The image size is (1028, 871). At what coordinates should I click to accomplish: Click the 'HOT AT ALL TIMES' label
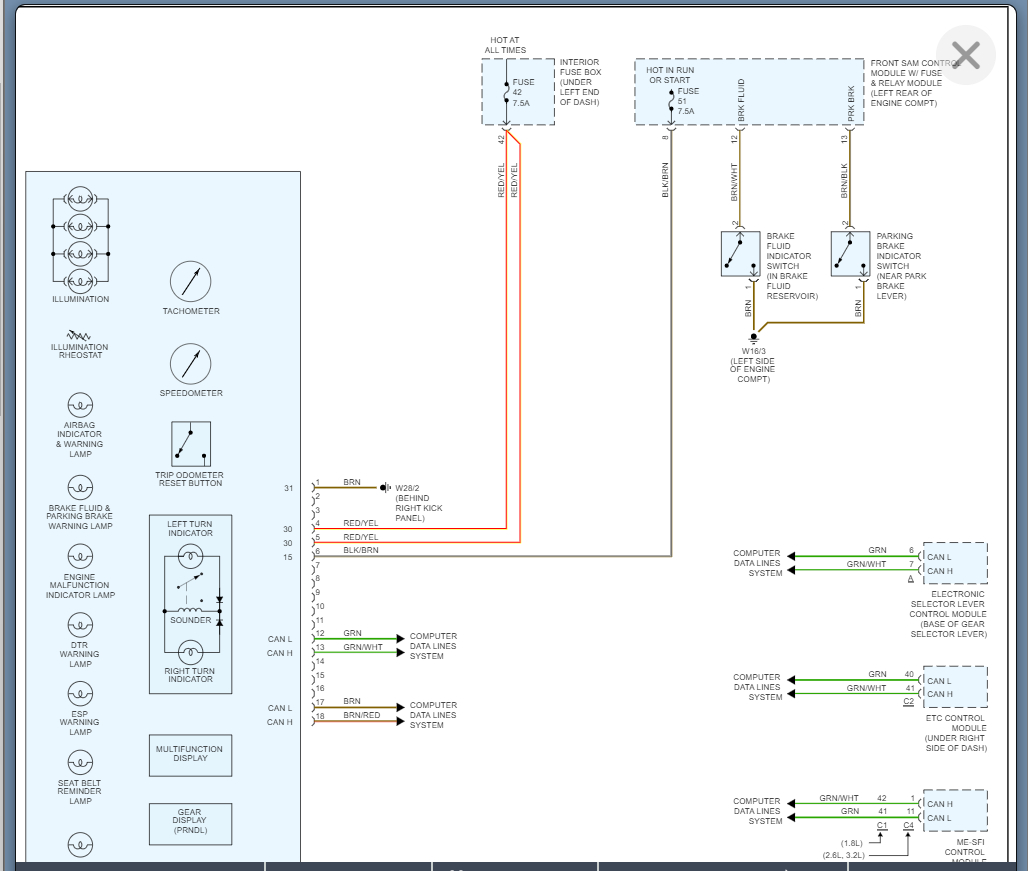point(505,45)
